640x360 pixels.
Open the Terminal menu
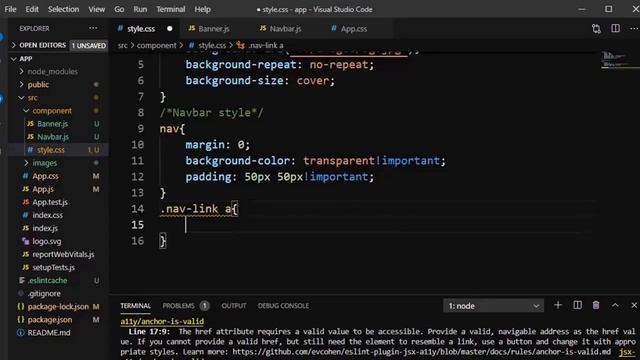tap(171, 9)
